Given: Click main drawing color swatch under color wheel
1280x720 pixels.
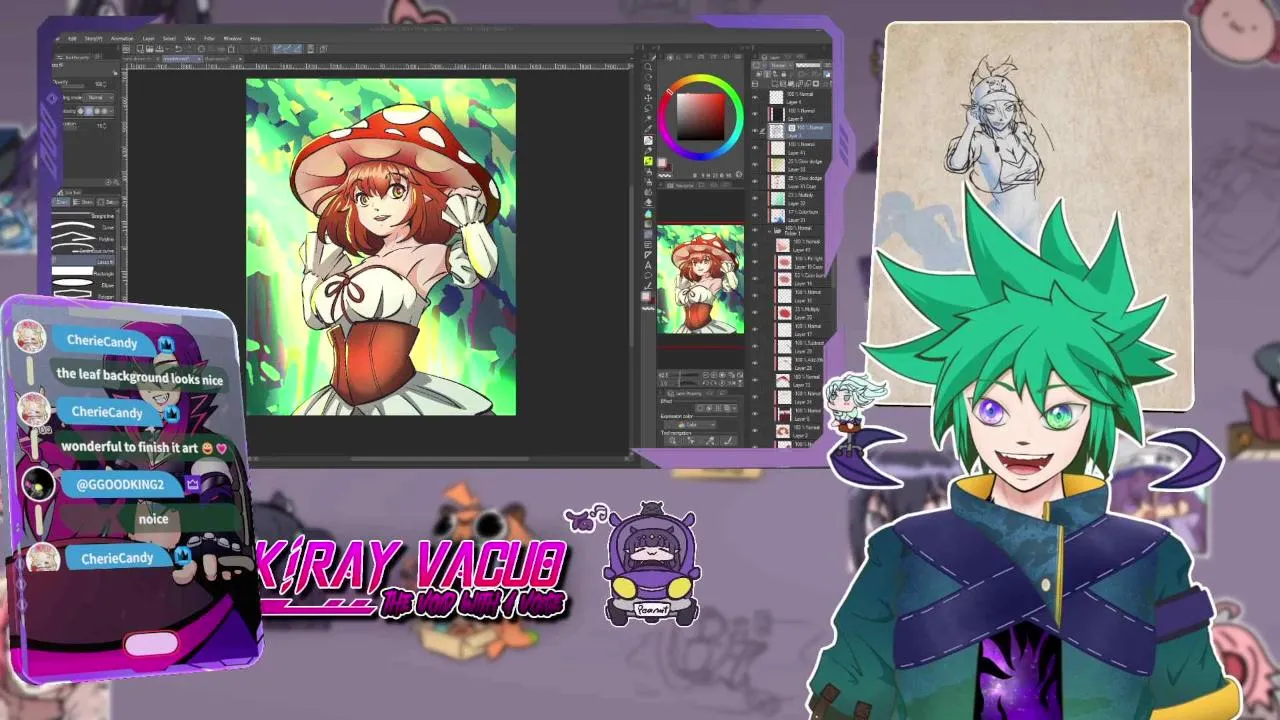Looking at the screenshot, I should click(661, 163).
